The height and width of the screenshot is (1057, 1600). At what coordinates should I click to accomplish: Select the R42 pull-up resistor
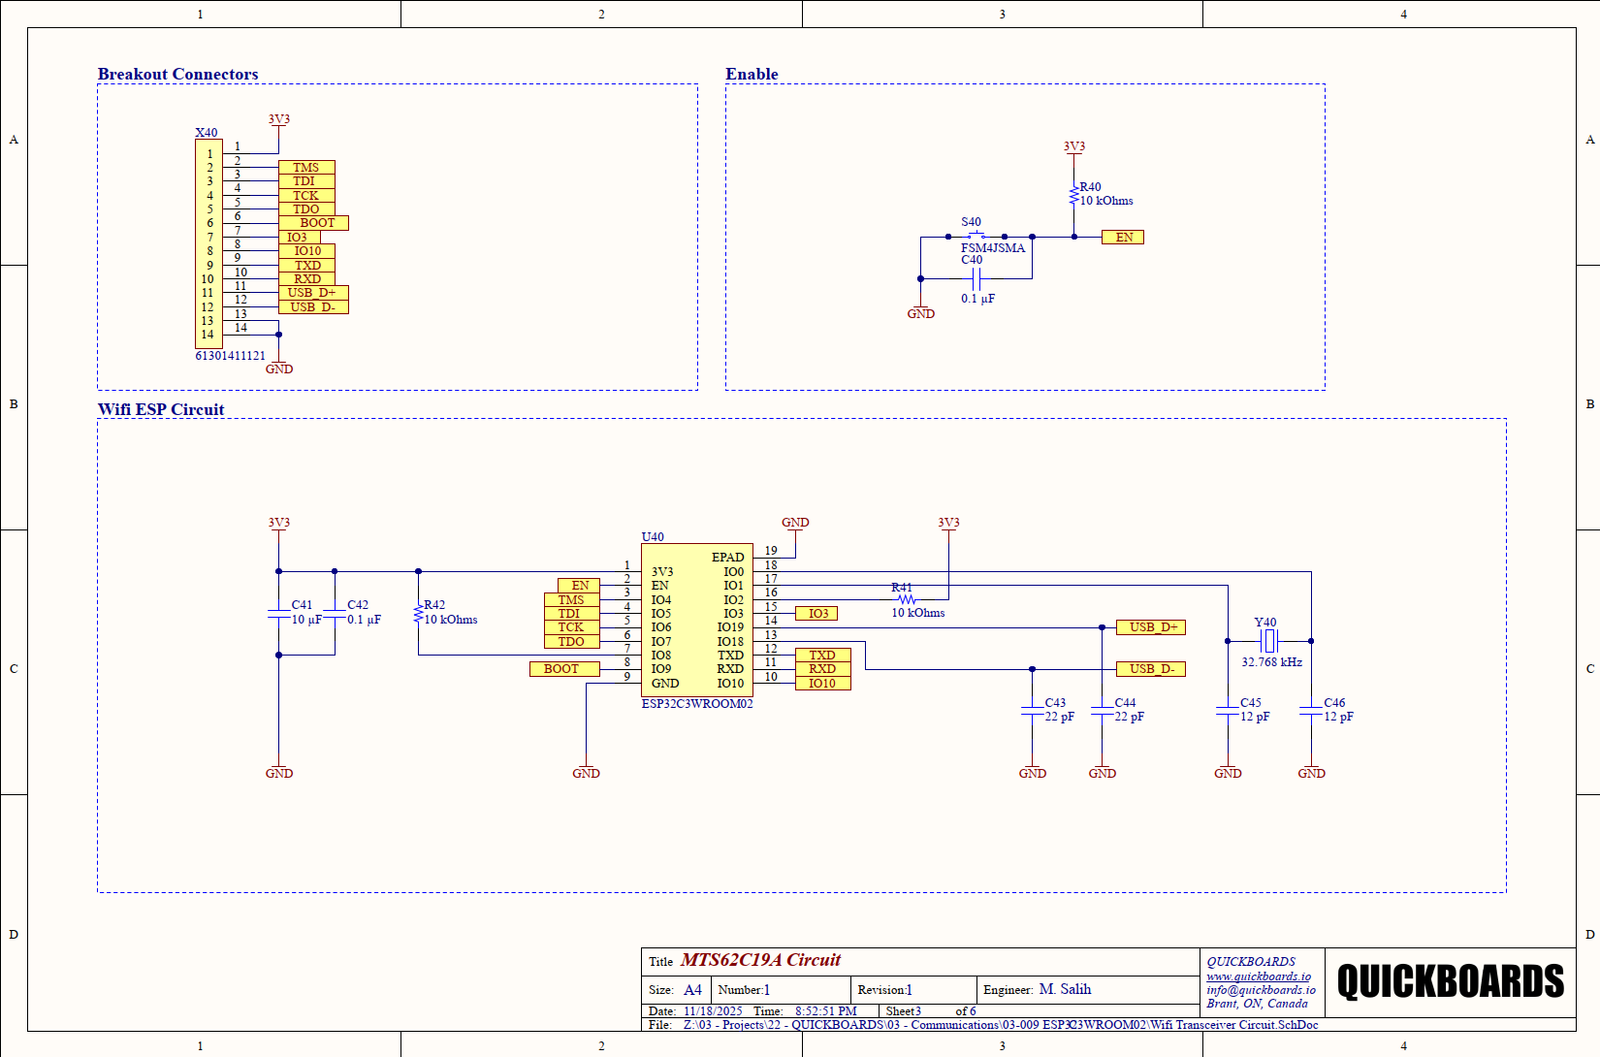418,613
